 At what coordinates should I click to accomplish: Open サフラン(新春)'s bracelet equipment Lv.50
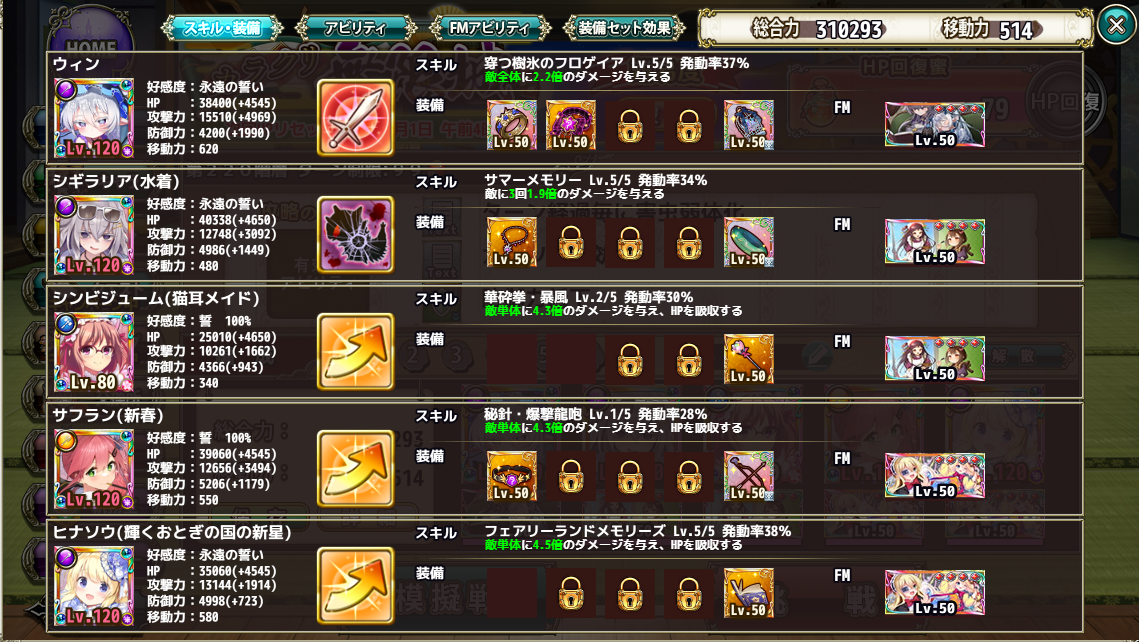click(x=511, y=476)
